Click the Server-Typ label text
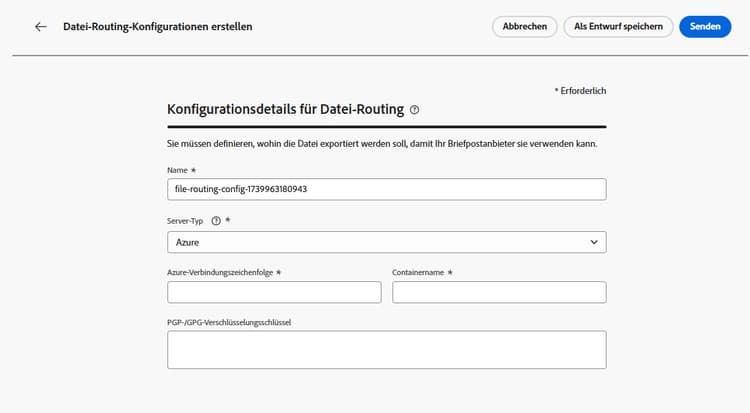Screen dimensions: 750x413 tap(186, 221)
